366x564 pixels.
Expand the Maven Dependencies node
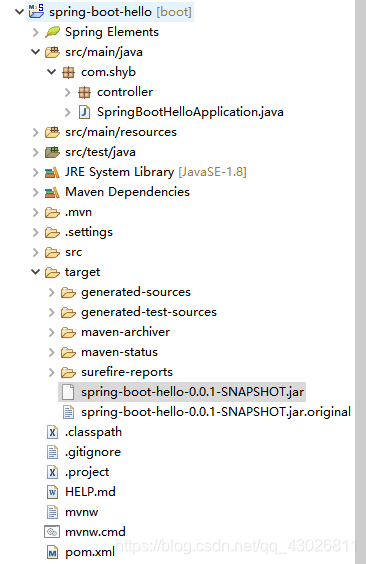36,193
